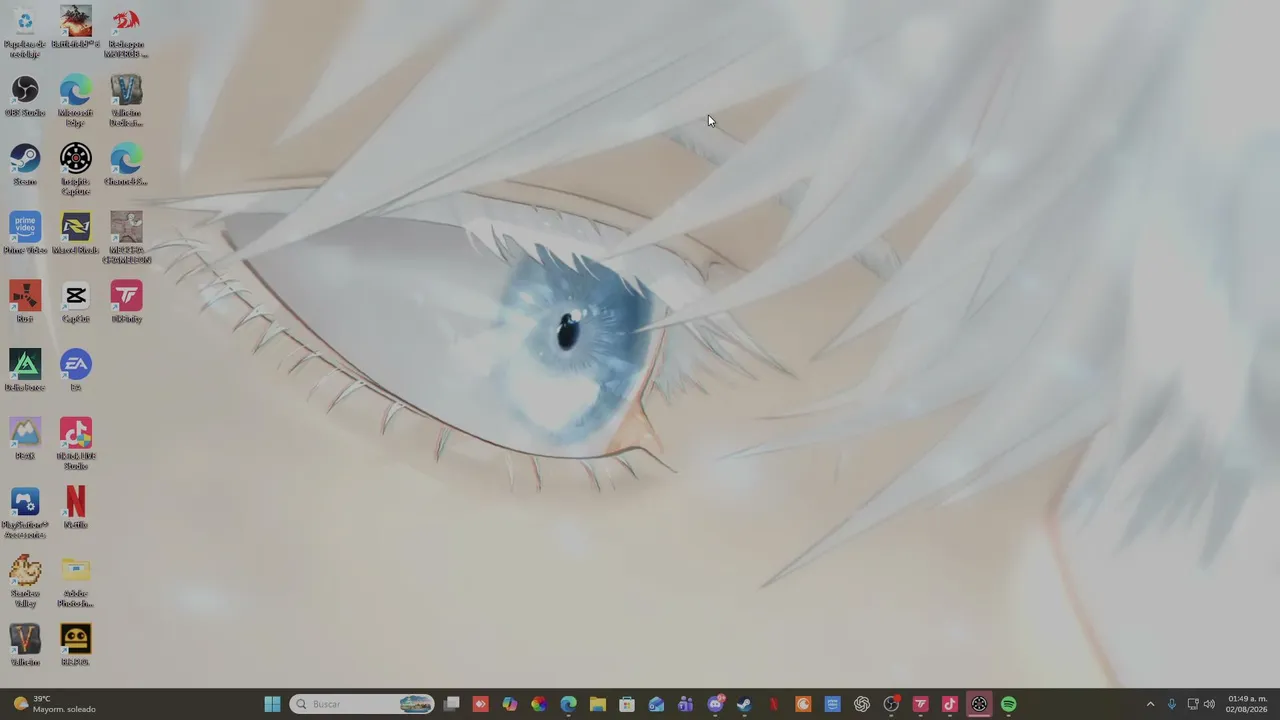
Task: Open the Redragon desktop shortcut
Action: pos(126,32)
